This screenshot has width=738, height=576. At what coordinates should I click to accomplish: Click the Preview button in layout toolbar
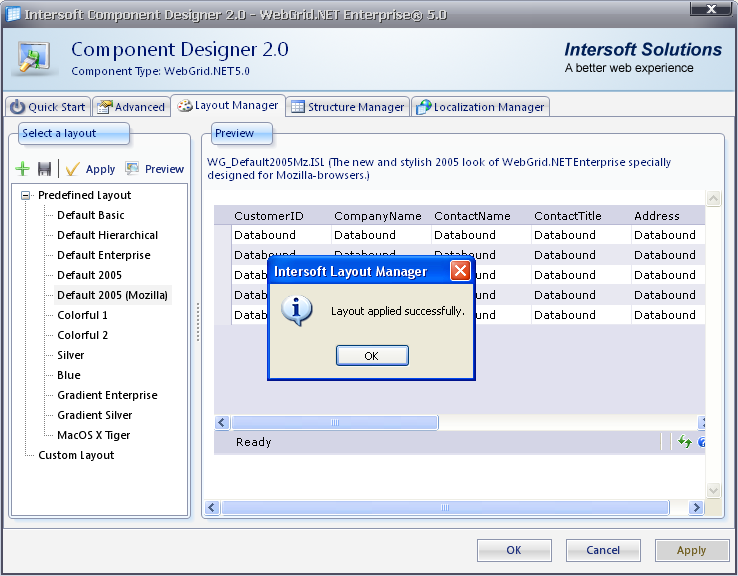pyautogui.click(x=155, y=169)
